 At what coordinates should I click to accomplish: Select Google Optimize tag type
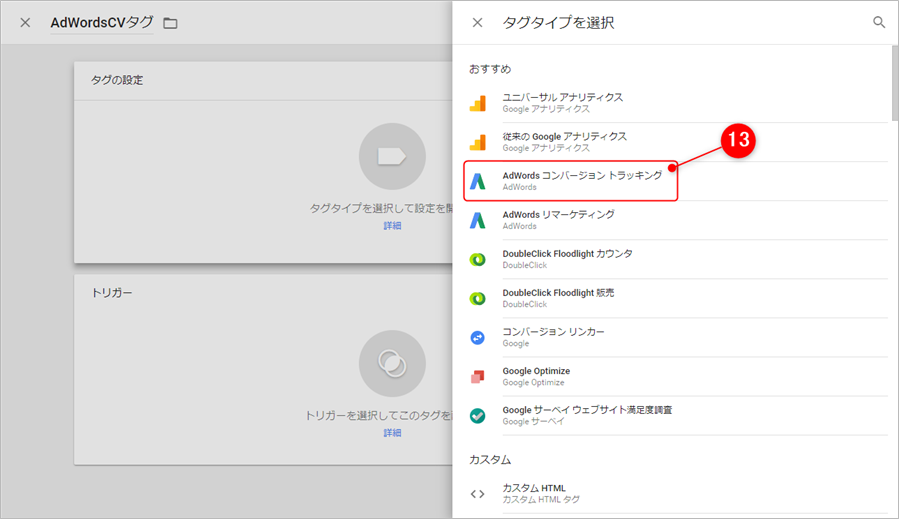[x=678, y=377]
